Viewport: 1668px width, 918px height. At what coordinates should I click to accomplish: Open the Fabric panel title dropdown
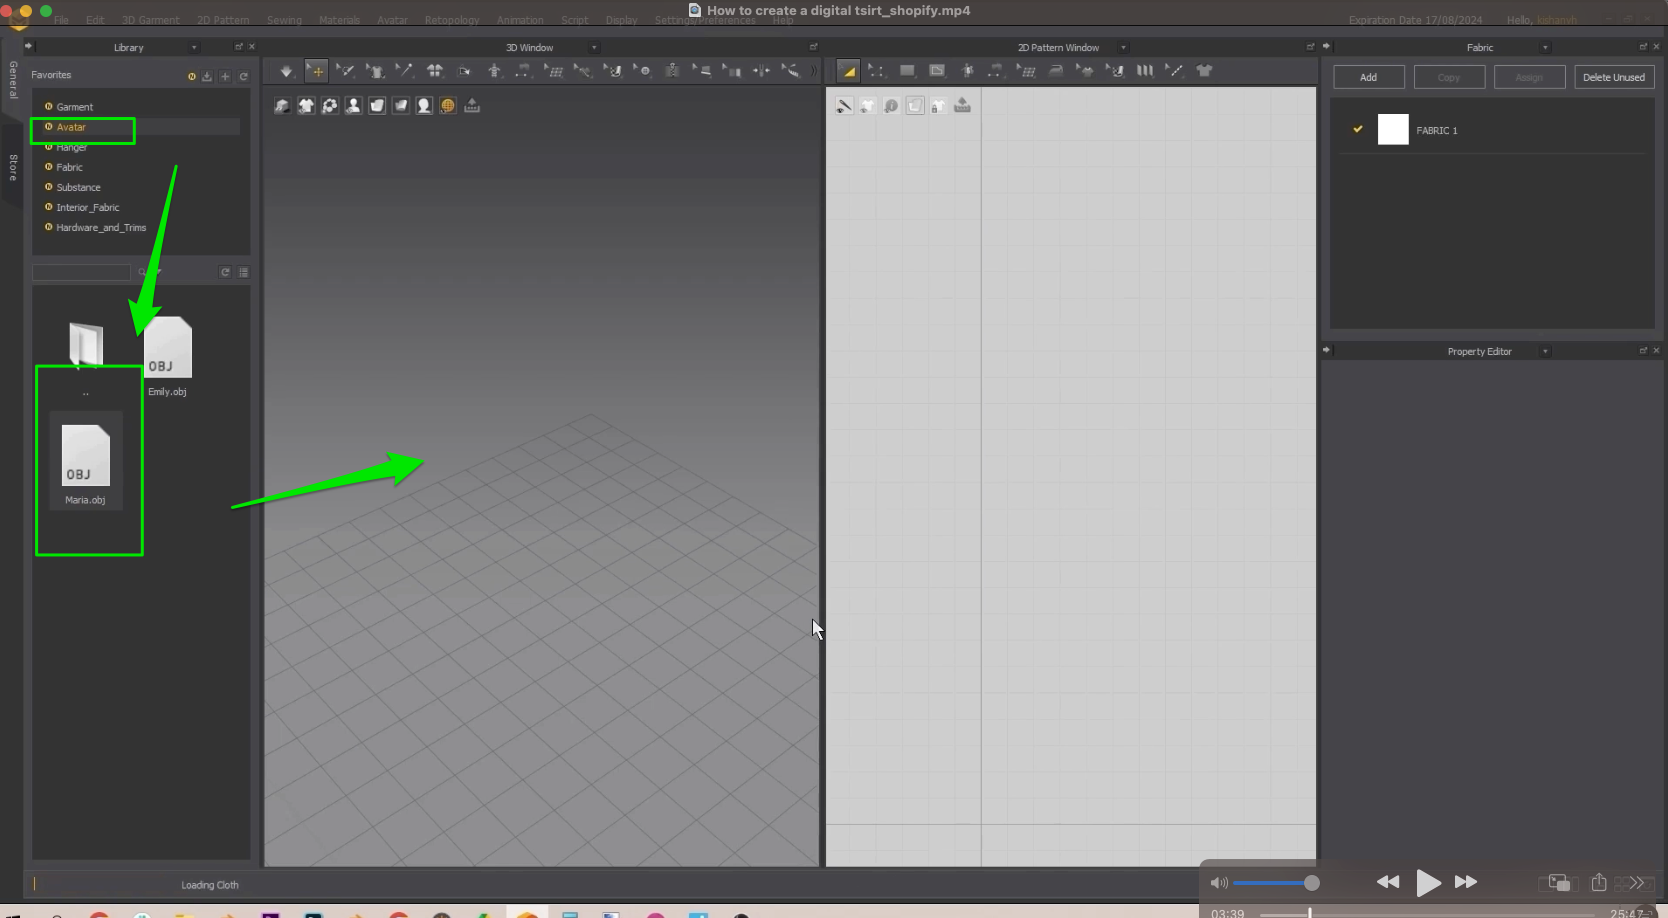tap(1545, 47)
